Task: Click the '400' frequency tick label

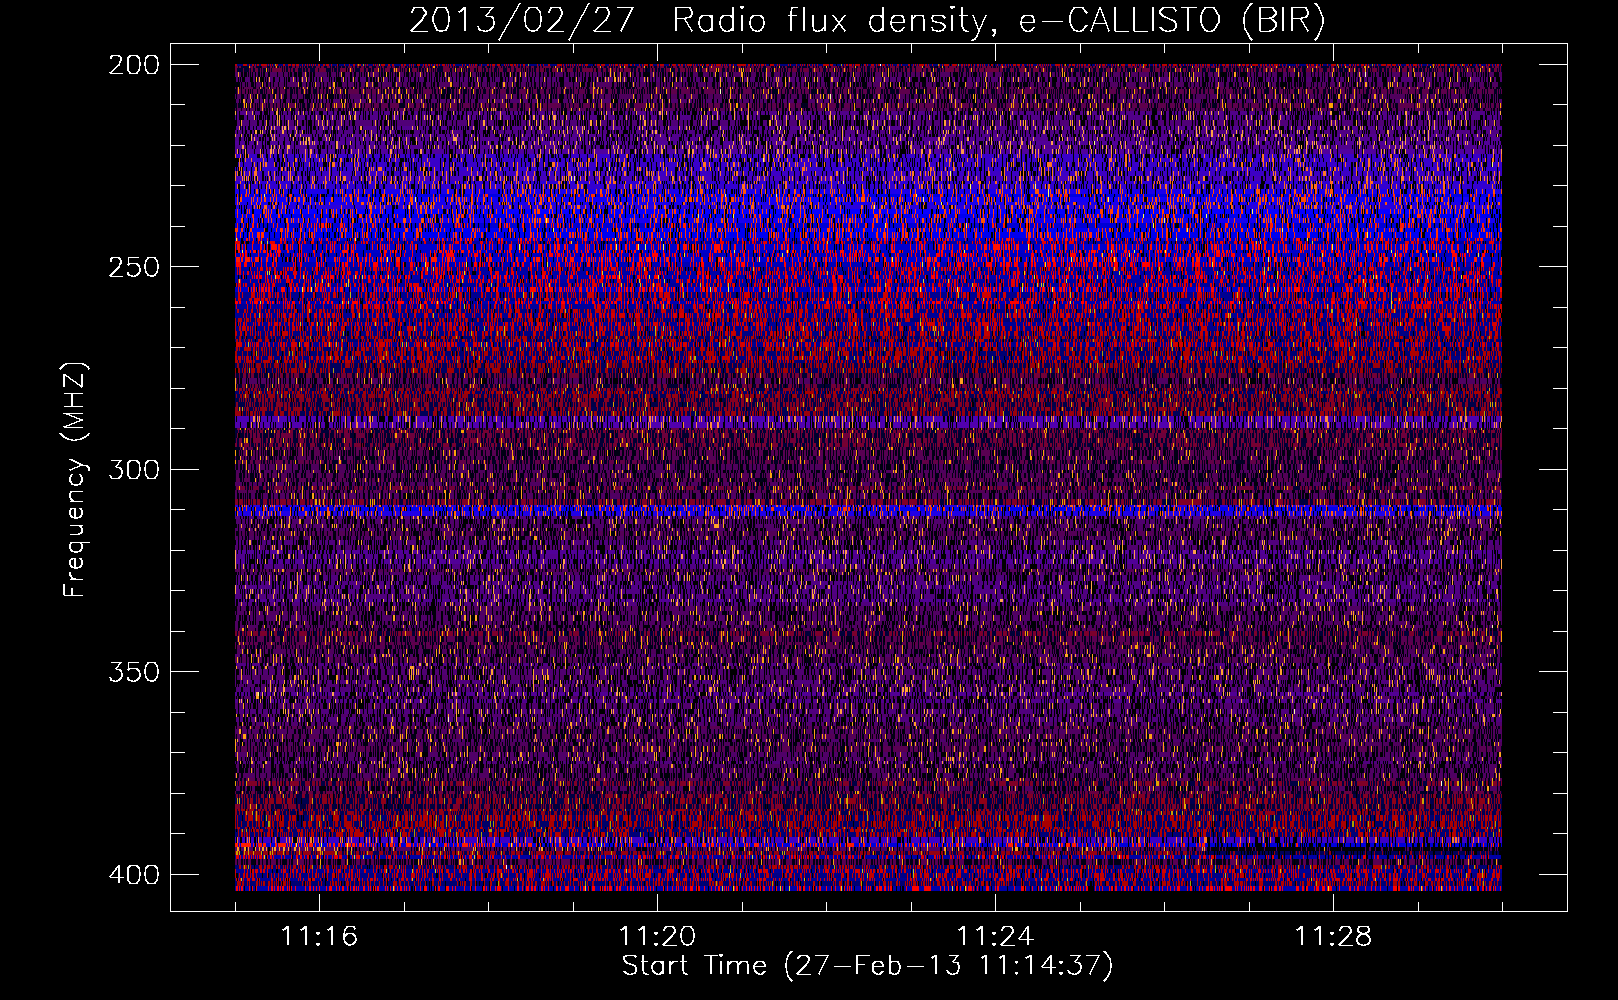Action: click(x=133, y=874)
